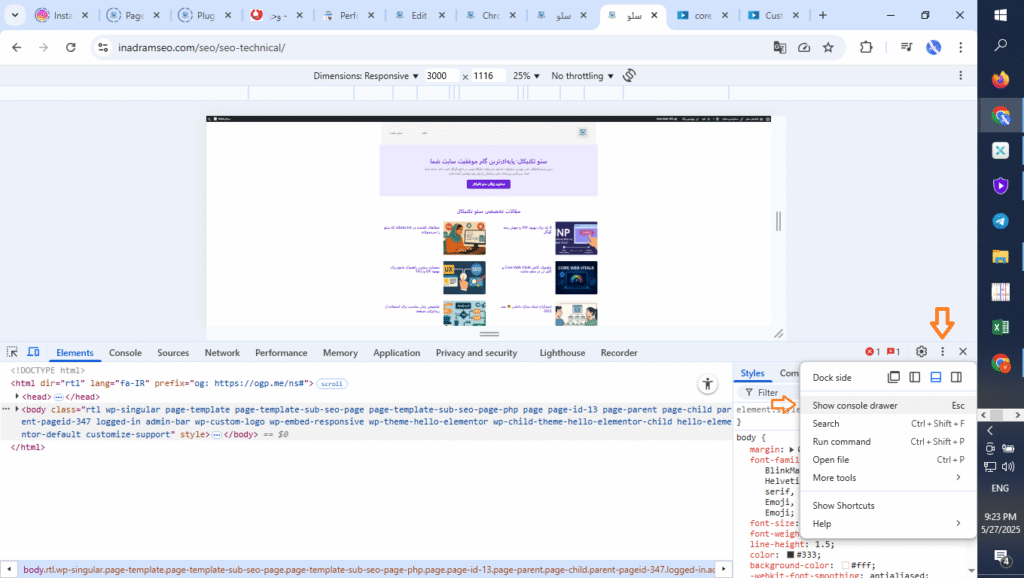Click the #fff background-color swatch

(x=846, y=565)
